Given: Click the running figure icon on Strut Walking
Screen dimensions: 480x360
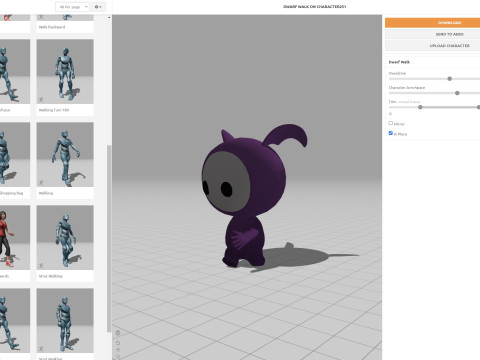Looking at the screenshot, I should (x=41, y=266).
